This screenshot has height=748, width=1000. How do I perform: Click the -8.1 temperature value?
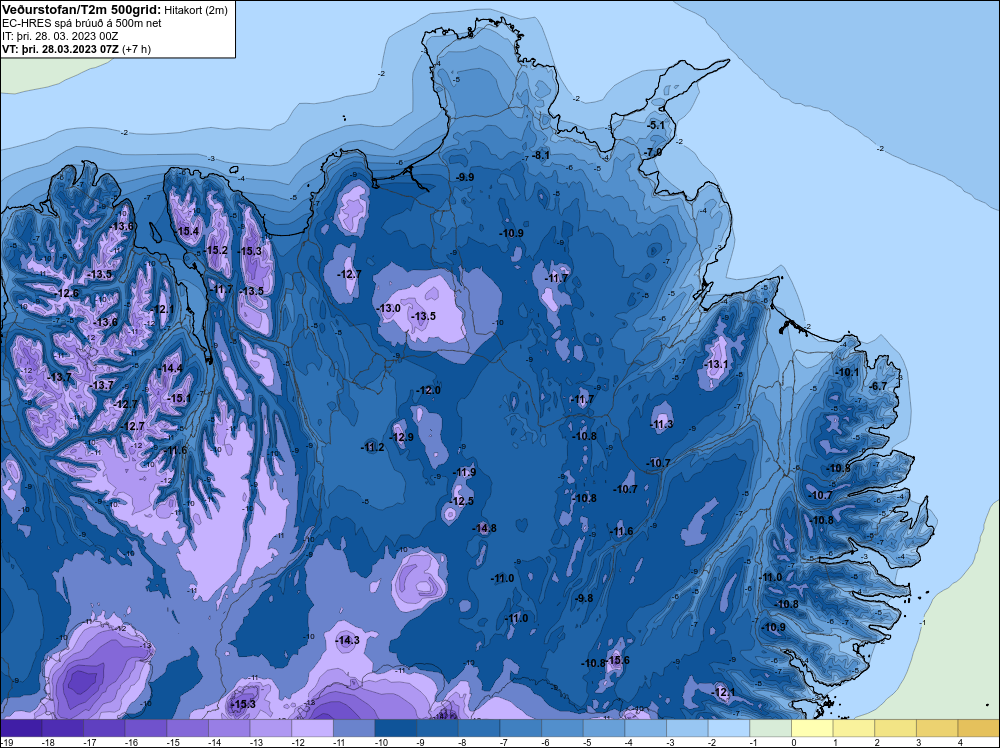541,155
